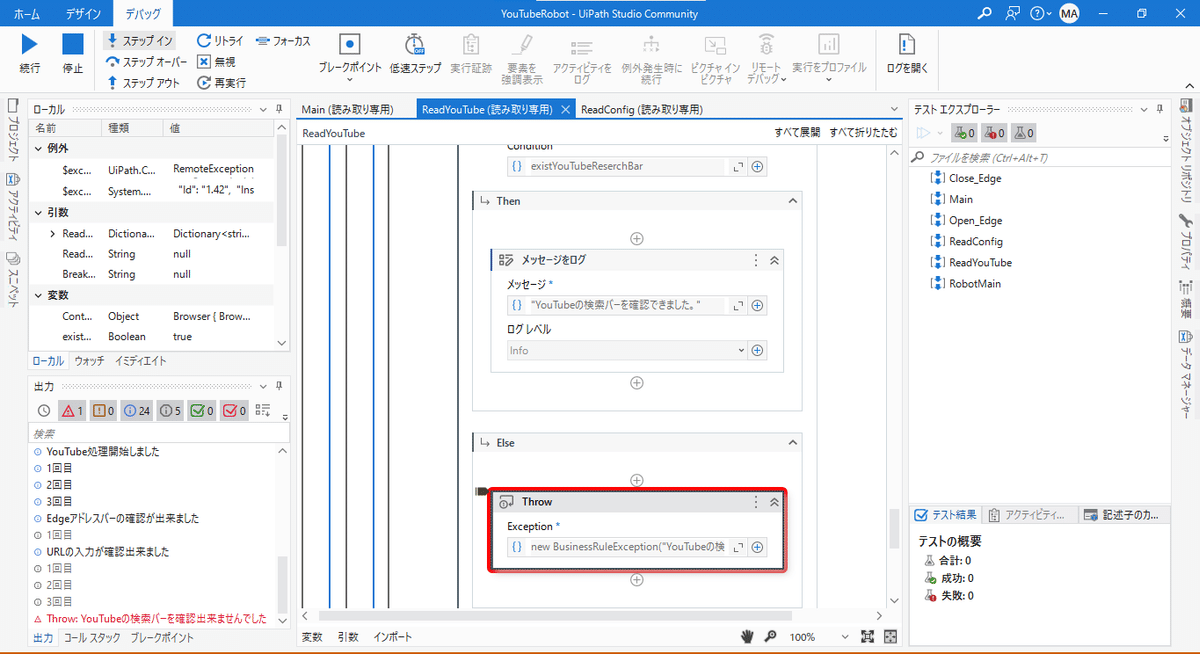Expand the Read… Dictionary argument row
This screenshot has width=1200, height=654.
pyautogui.click(x=52, y=234)
